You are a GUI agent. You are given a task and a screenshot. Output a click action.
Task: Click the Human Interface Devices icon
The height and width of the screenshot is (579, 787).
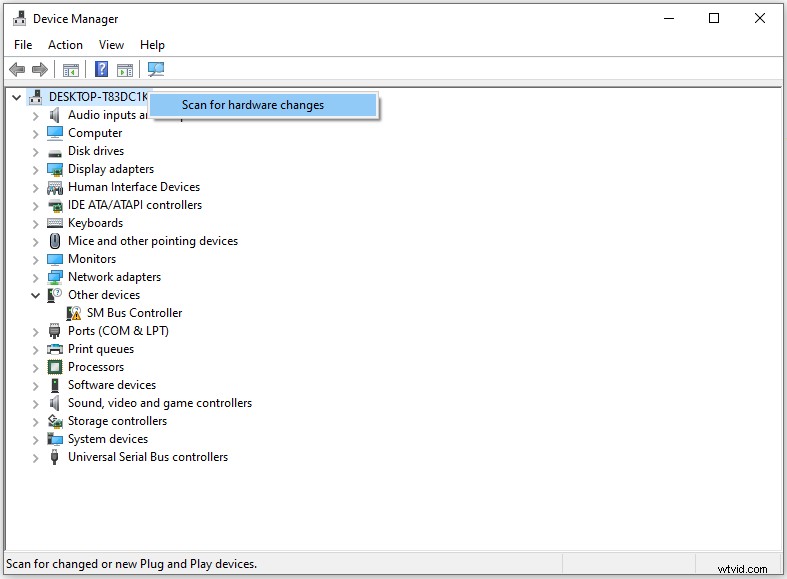pyautogui.click(x=55, y=188)
